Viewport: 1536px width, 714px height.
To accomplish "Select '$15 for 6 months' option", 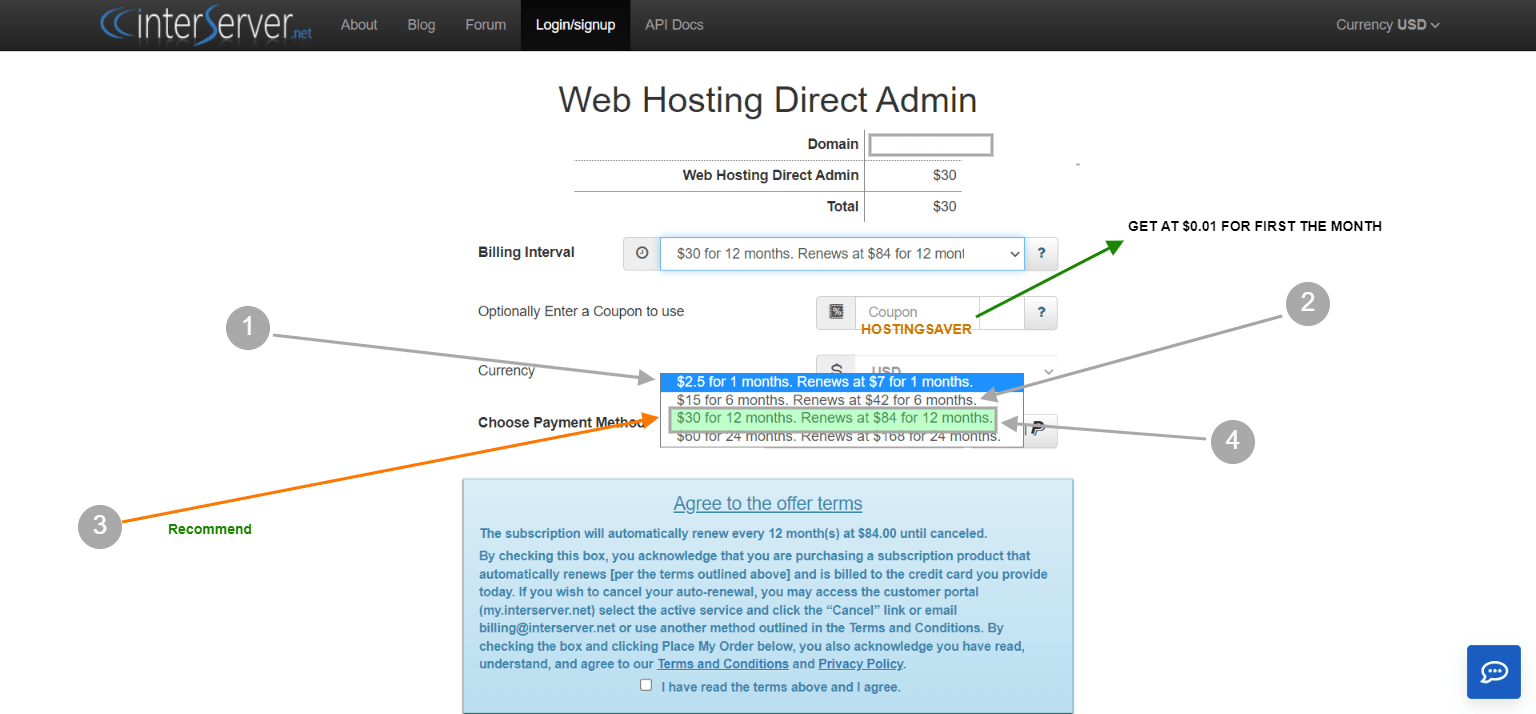I will [841, 400].
